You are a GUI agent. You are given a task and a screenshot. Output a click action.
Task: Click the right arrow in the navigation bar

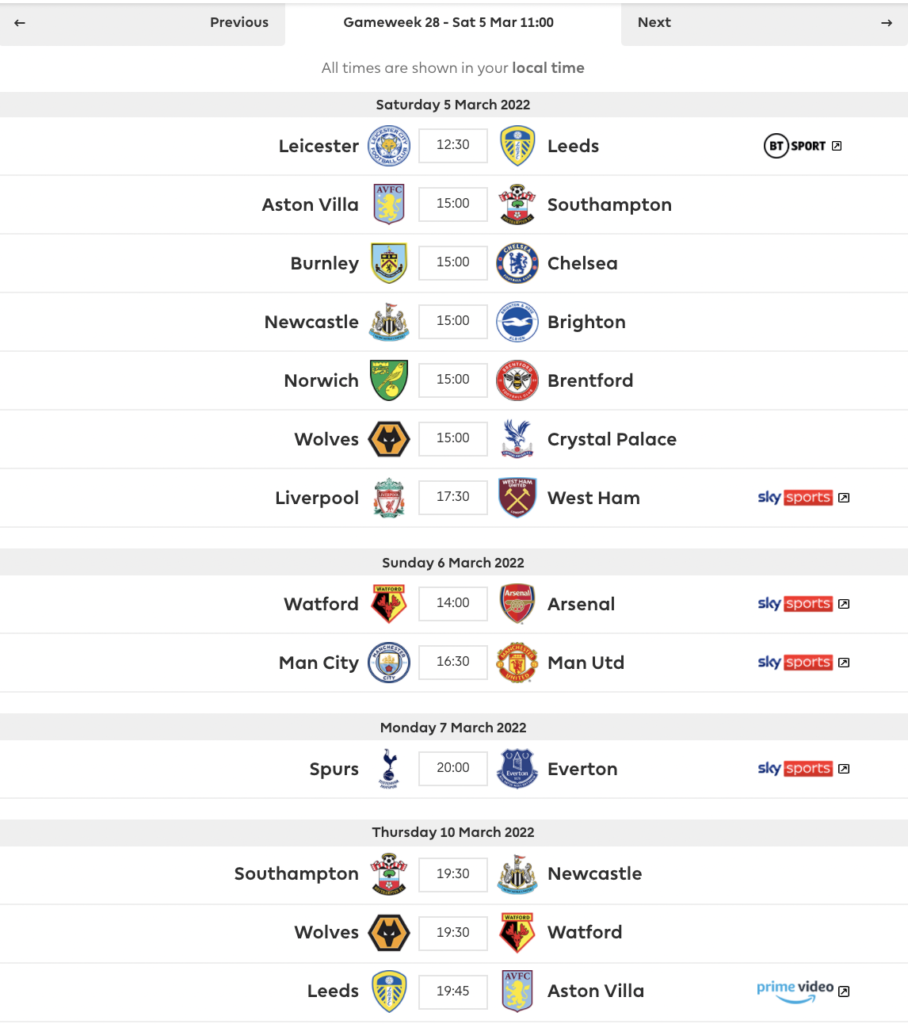pos(889,22)
